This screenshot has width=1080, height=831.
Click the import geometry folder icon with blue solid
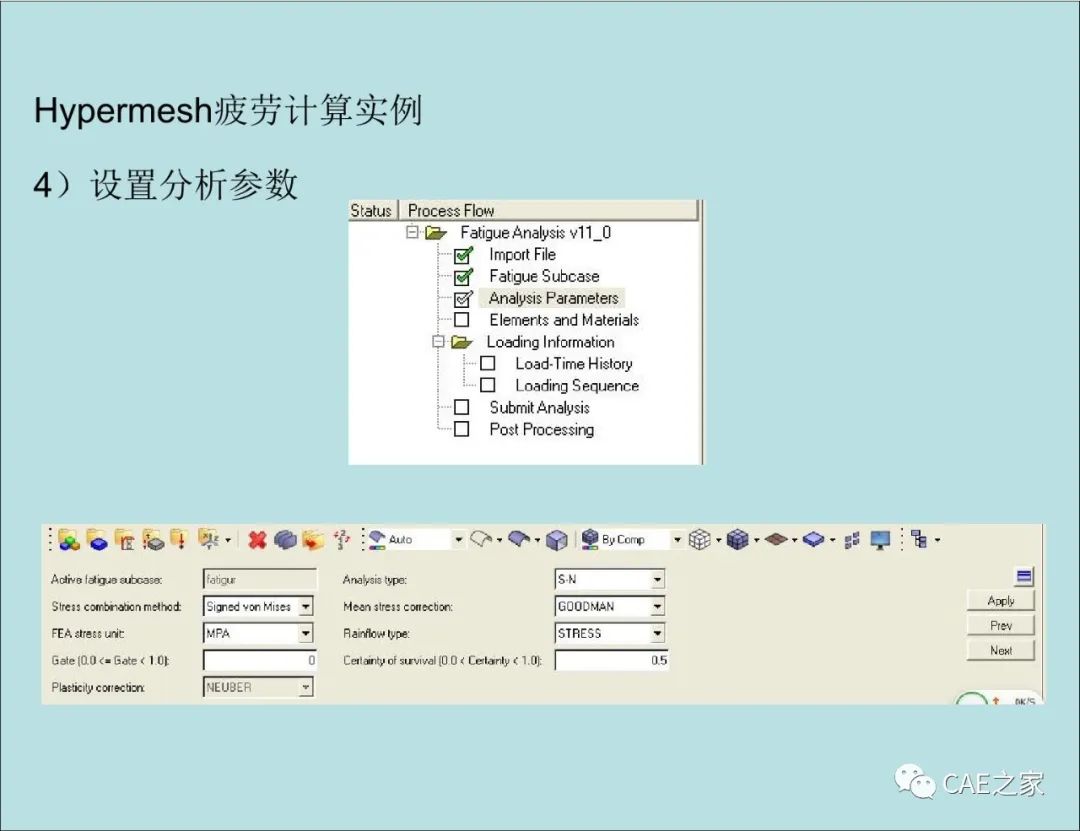pos(97,540)
